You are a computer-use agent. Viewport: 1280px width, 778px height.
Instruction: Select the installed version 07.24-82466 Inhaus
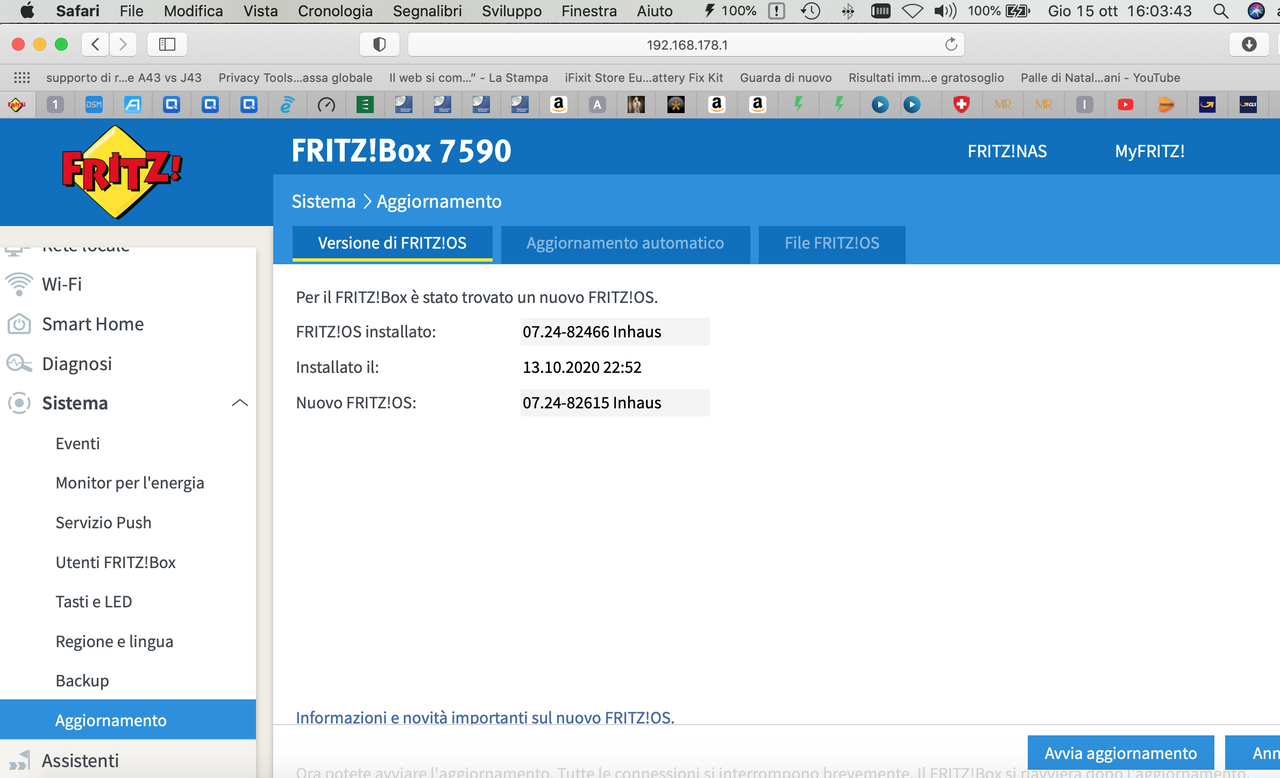pyautogui.click(x=615, y=332)
